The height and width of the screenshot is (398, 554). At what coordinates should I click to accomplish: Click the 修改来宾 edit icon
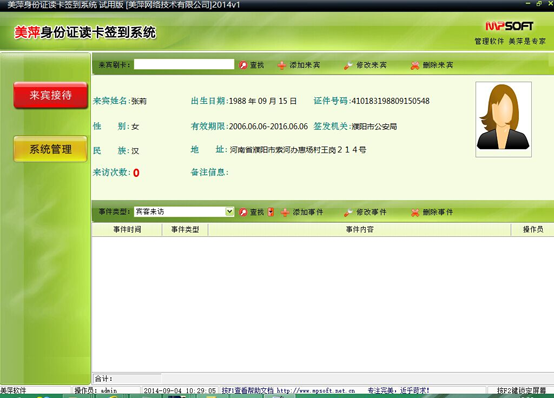(348, 65)
